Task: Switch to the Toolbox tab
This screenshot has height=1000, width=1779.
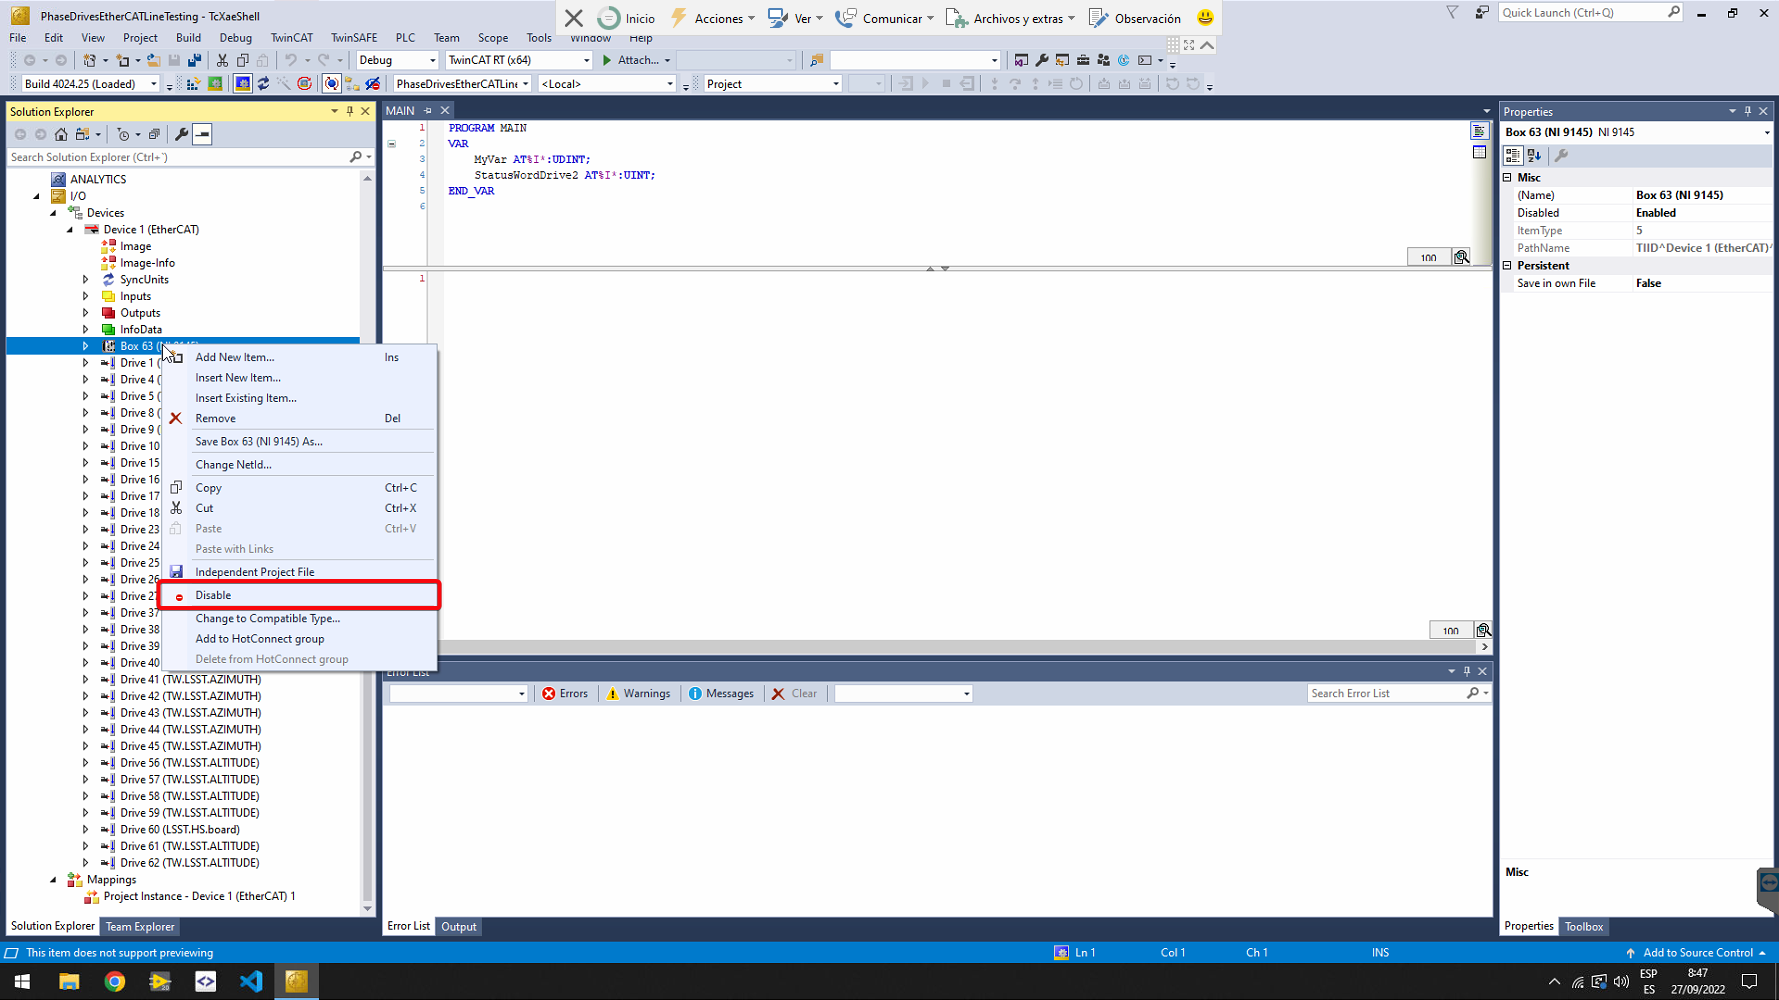Action: pos(1583,927)
